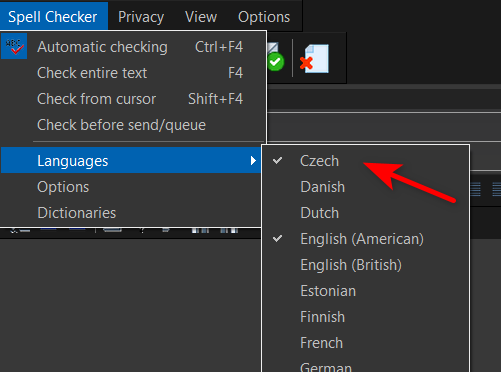Click the document with red X icon
This screenshot has width=501, height=372.
pyautogui.click(x=315, y=59)
